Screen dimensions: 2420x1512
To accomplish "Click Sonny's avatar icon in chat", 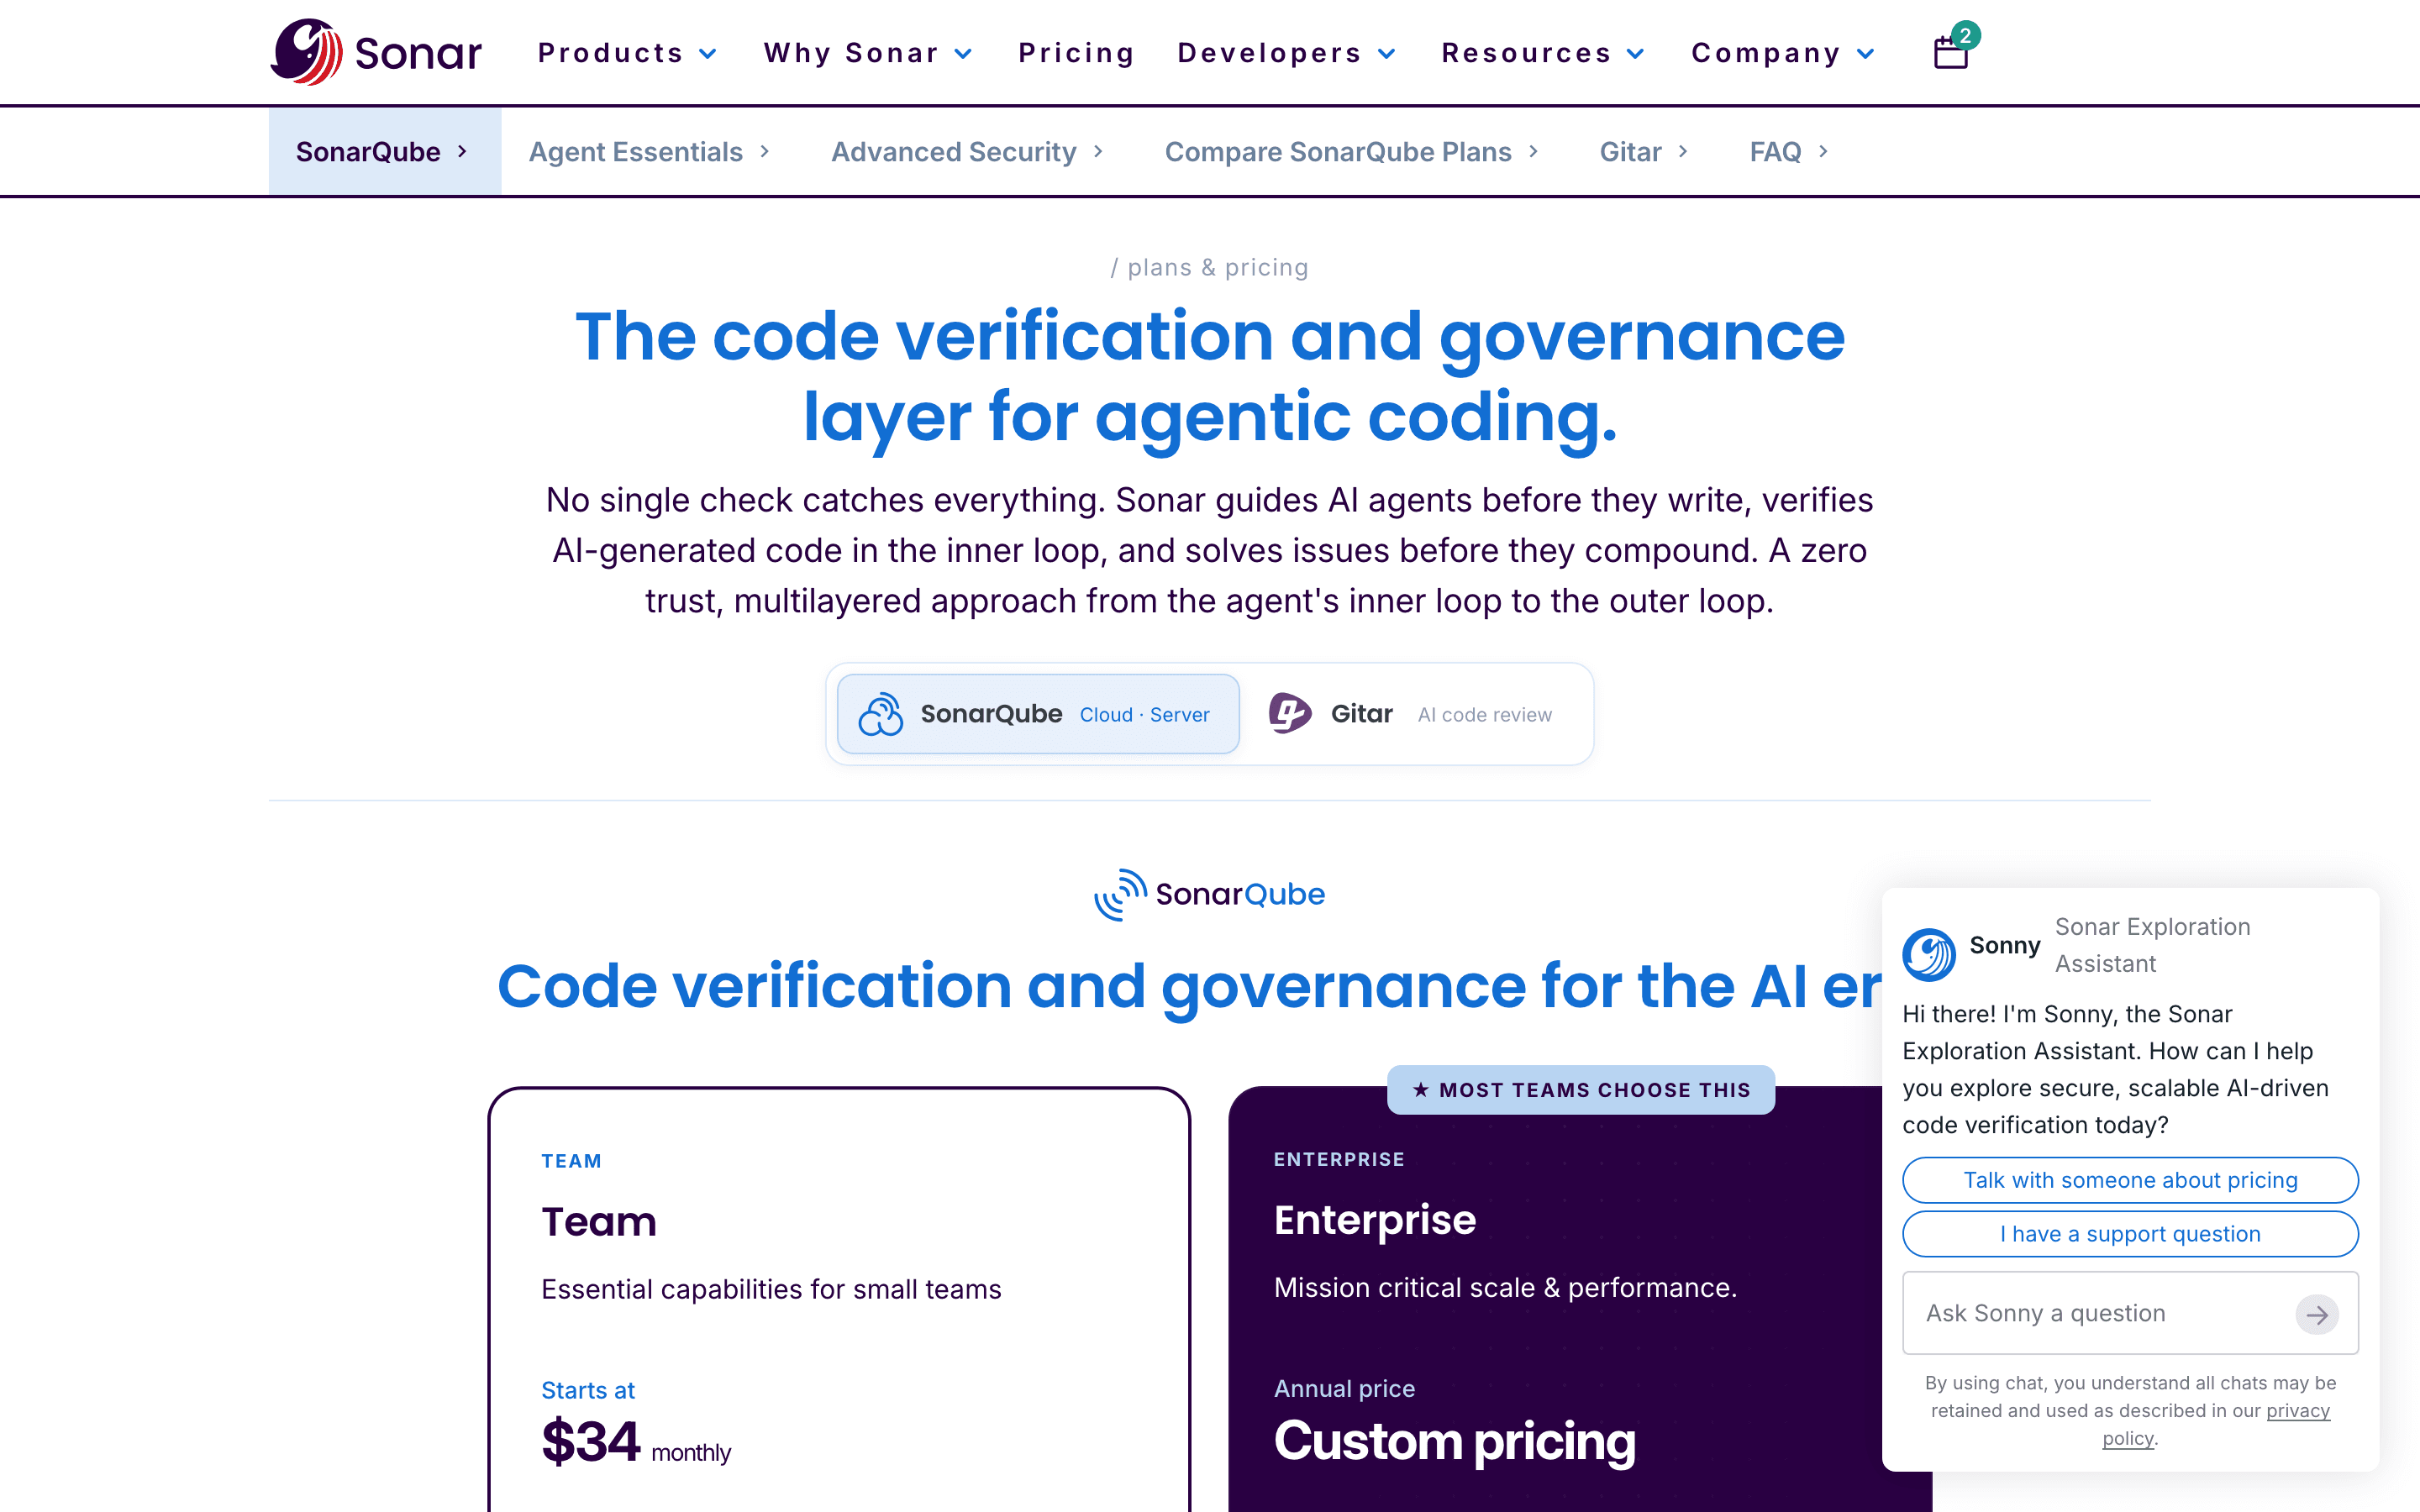I will [1929, 954].
